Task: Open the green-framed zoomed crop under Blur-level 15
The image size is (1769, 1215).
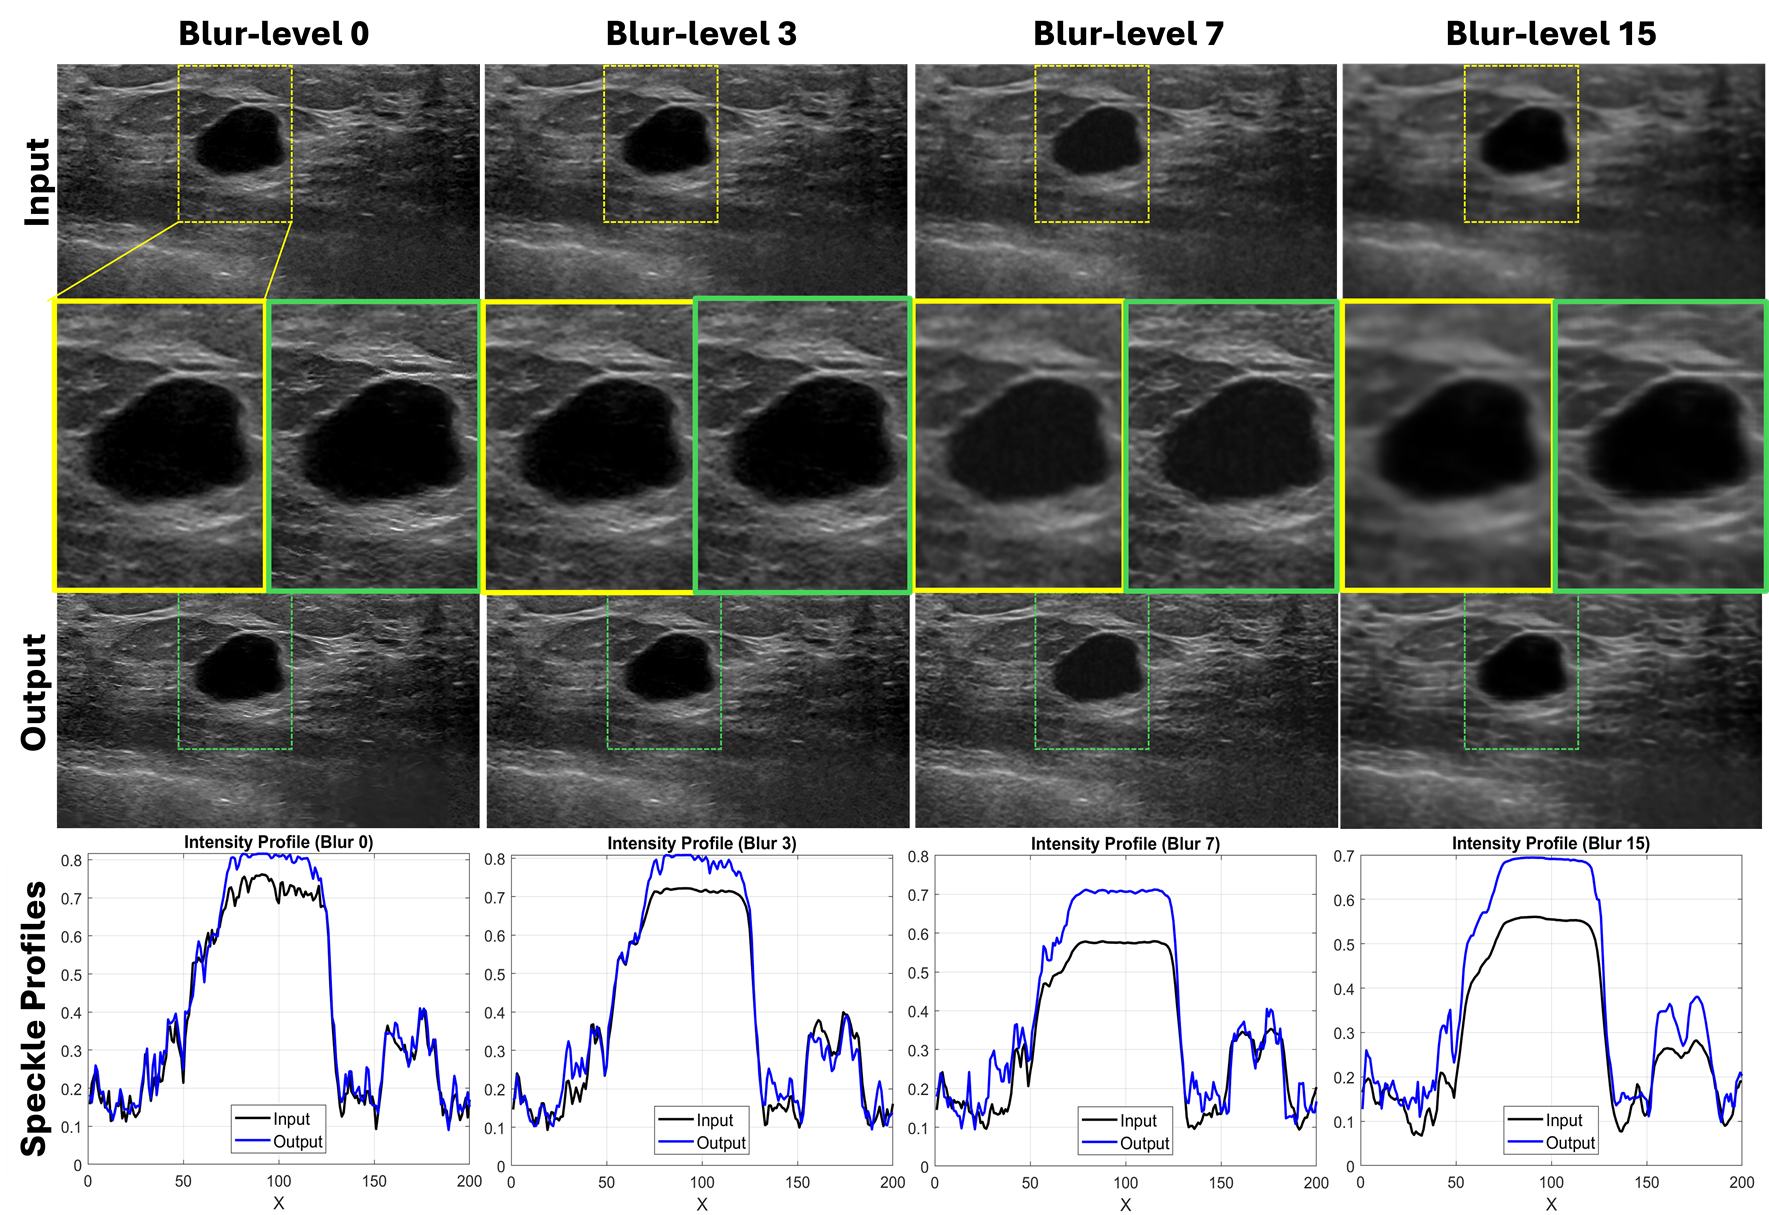Action: 1661,445
